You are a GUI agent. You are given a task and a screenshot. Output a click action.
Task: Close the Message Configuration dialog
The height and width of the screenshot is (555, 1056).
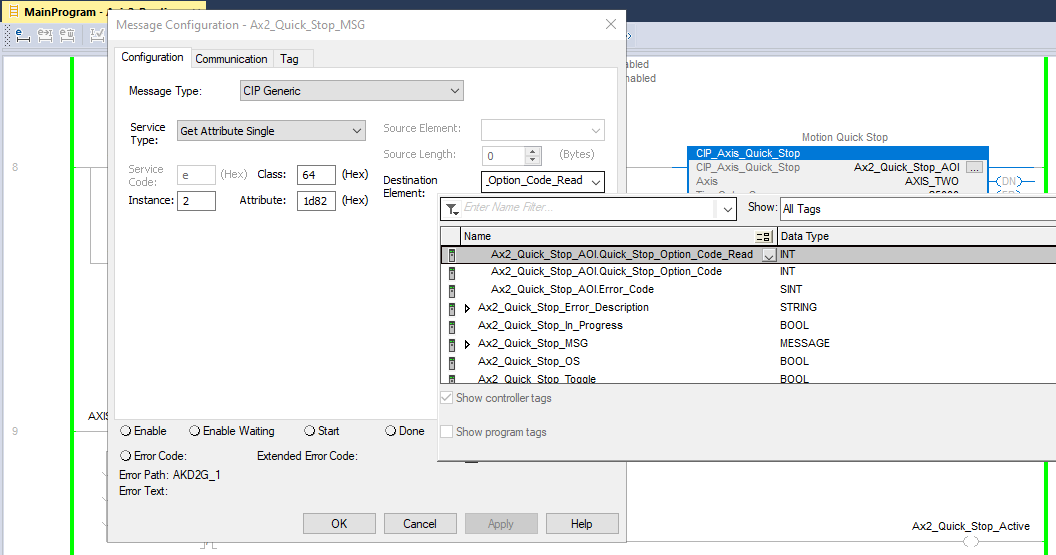611,24
